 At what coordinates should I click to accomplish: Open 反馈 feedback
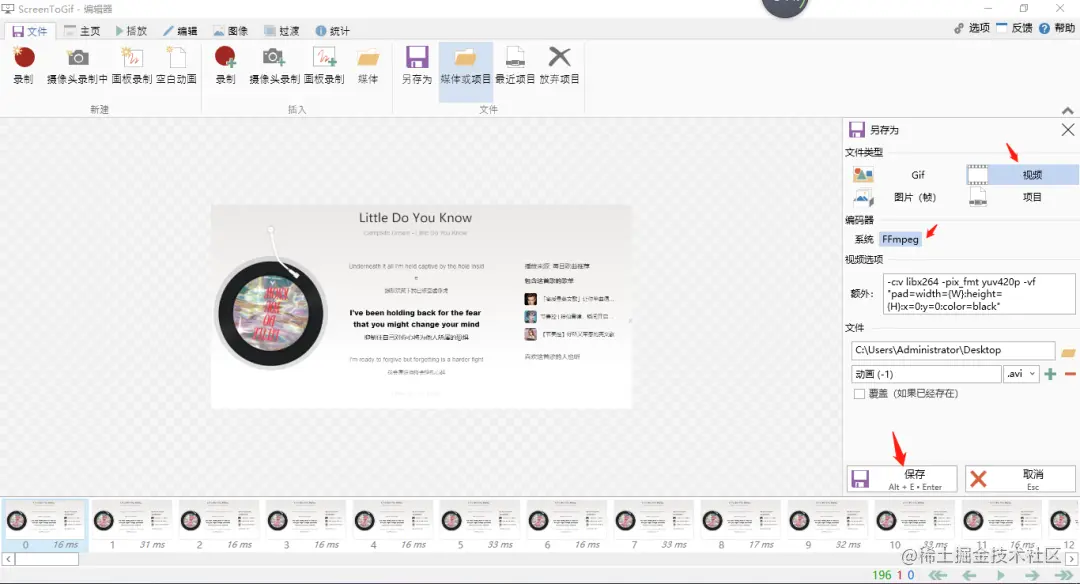[1015, 28]
